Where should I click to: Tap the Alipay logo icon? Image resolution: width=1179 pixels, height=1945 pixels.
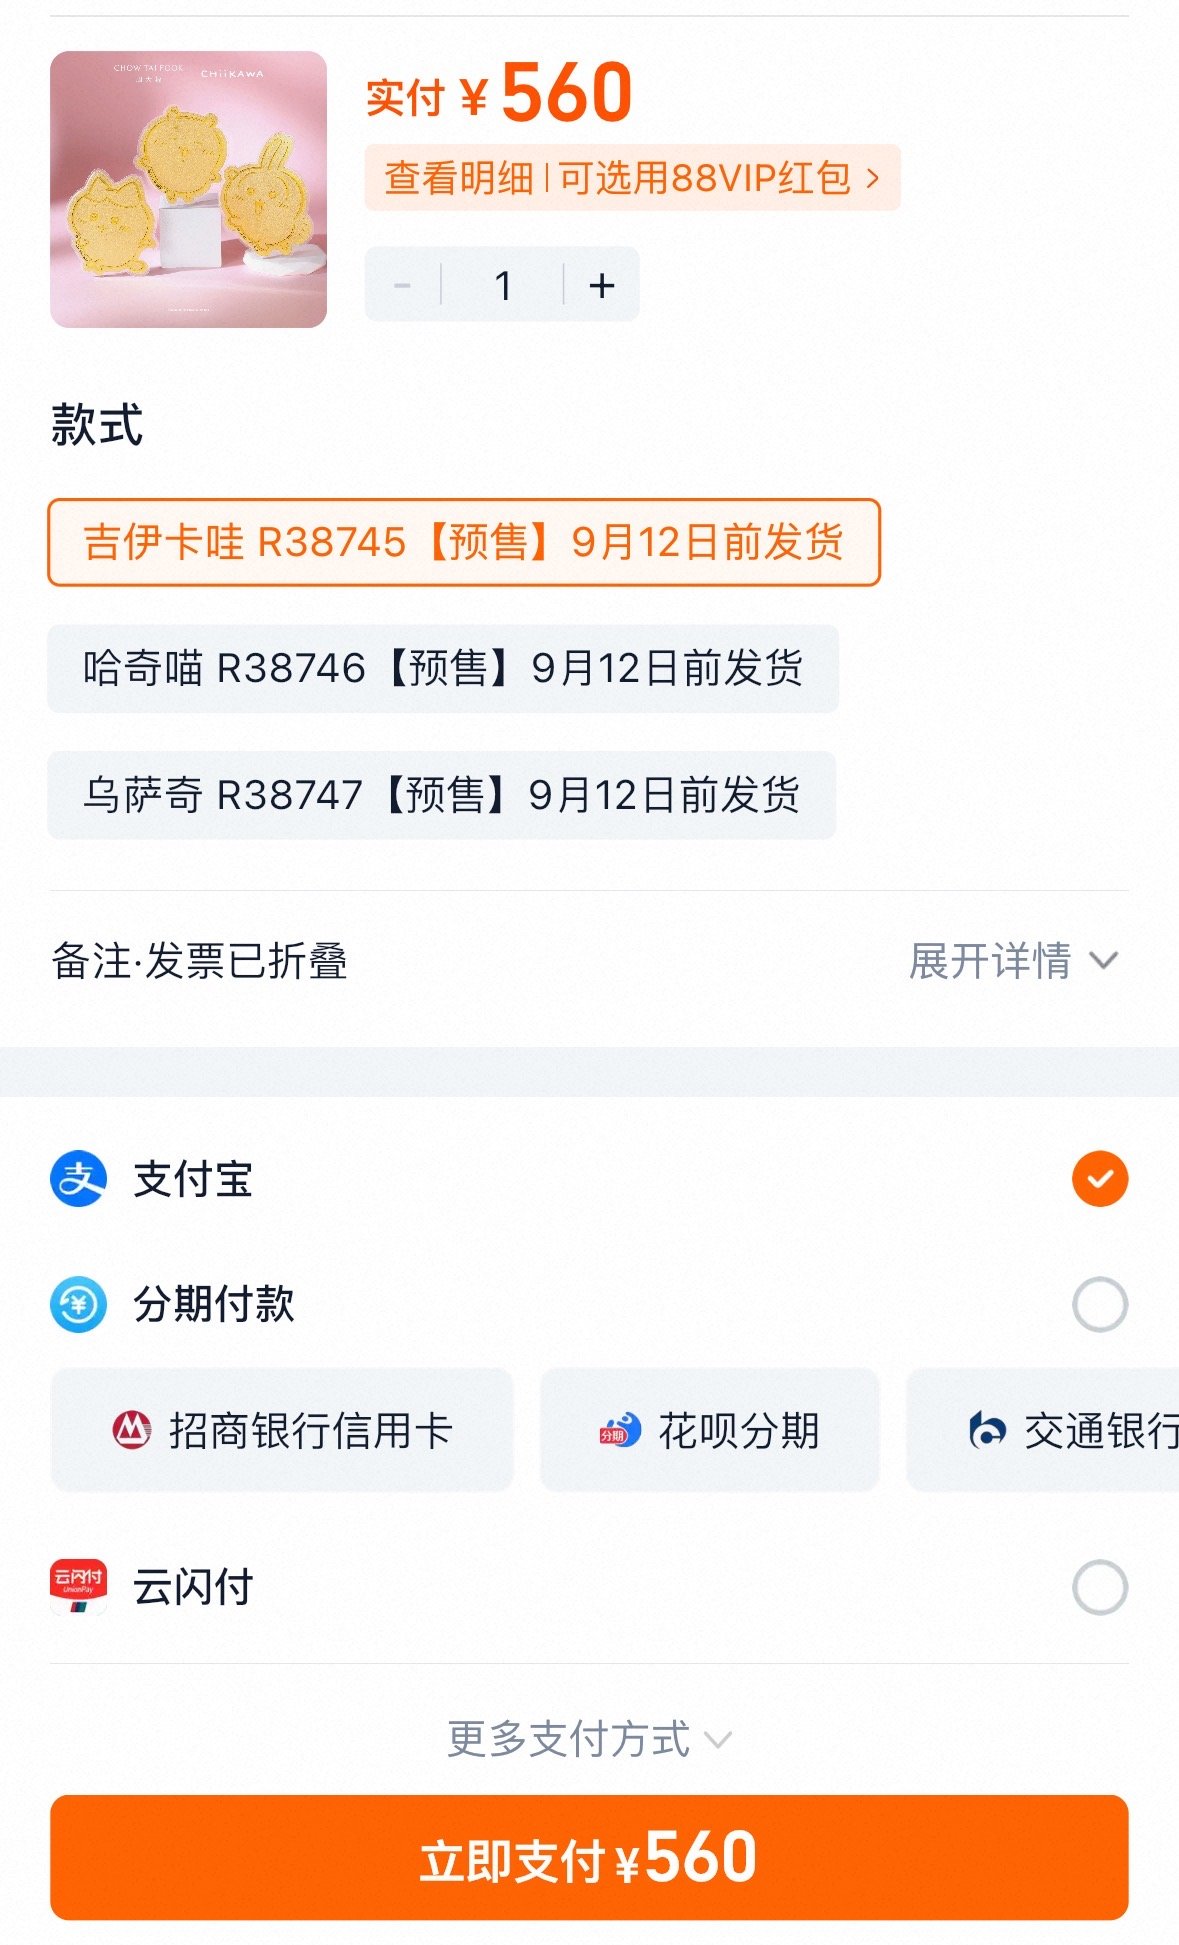[78, 1179]
